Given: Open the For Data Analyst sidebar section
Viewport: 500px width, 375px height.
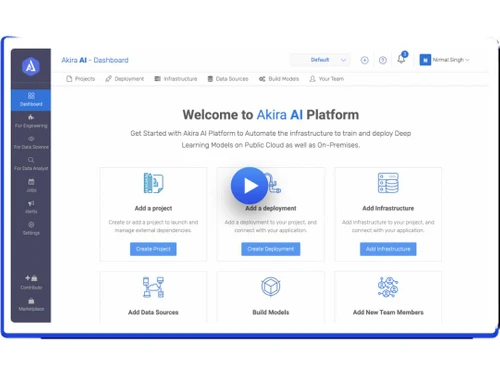Looking at the screenshot, I should (x=31, y=164).
